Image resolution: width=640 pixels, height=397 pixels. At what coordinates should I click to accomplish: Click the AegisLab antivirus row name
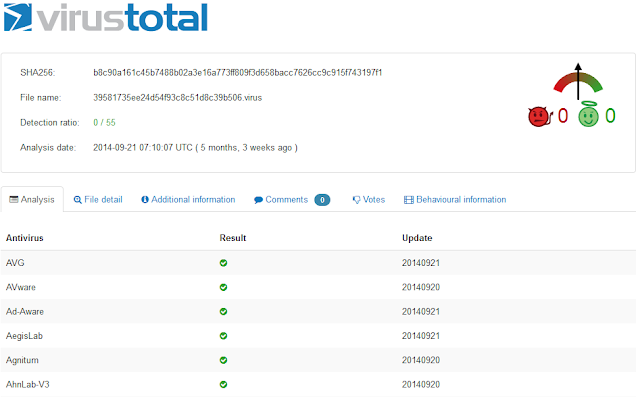(x=24, y=336)
